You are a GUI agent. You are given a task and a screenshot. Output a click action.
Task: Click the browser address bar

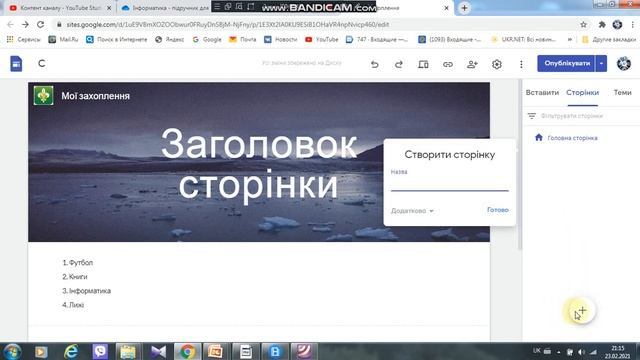(318, 24)
